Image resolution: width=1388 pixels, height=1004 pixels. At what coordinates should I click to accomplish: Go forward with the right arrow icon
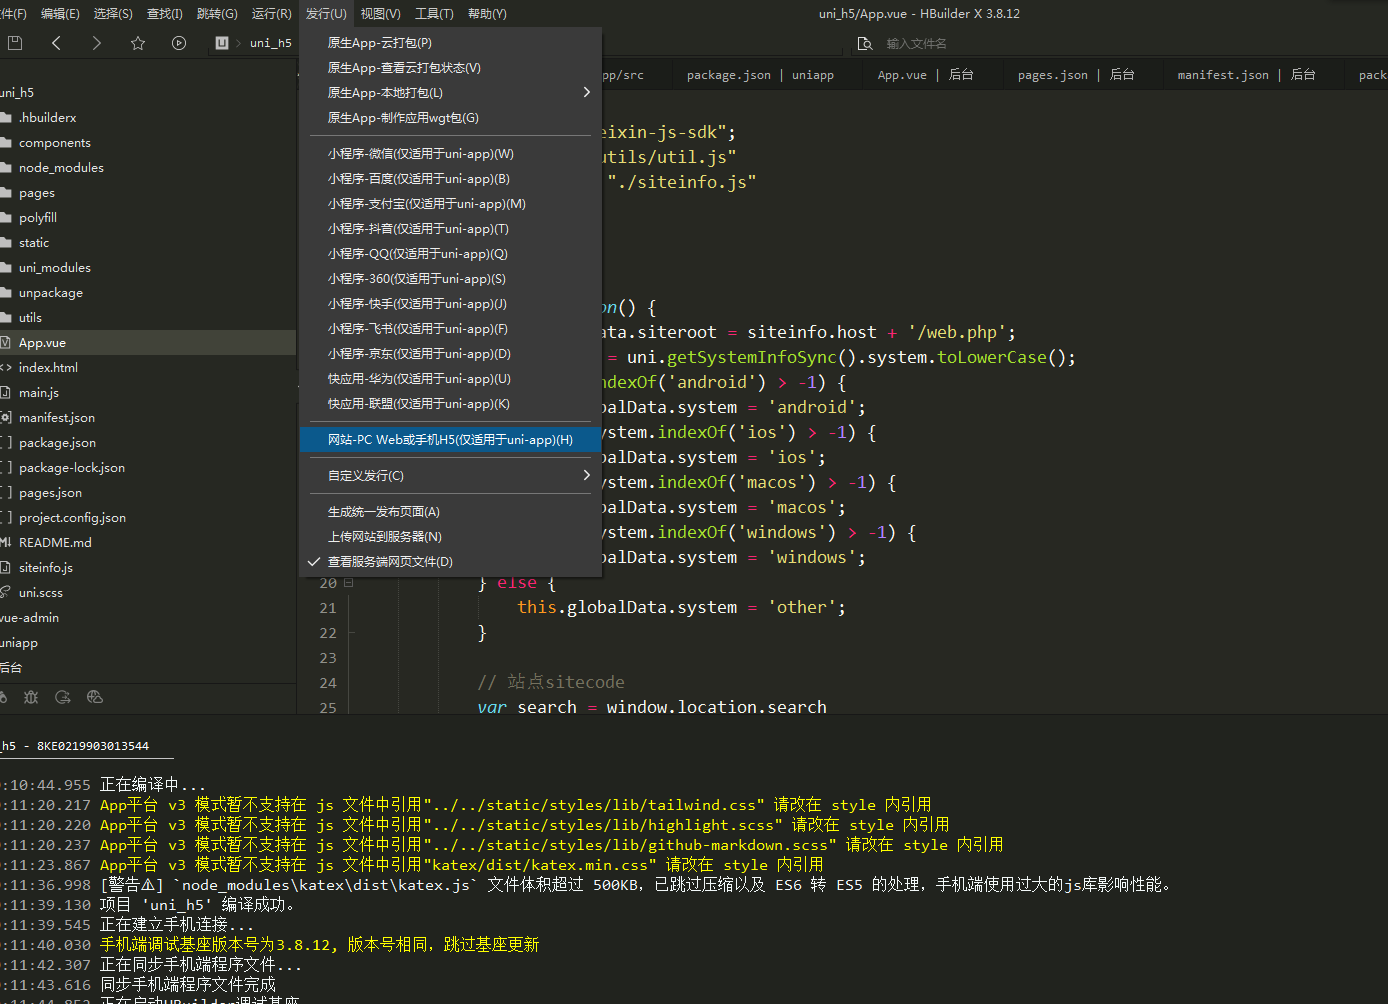pos(96,43)
